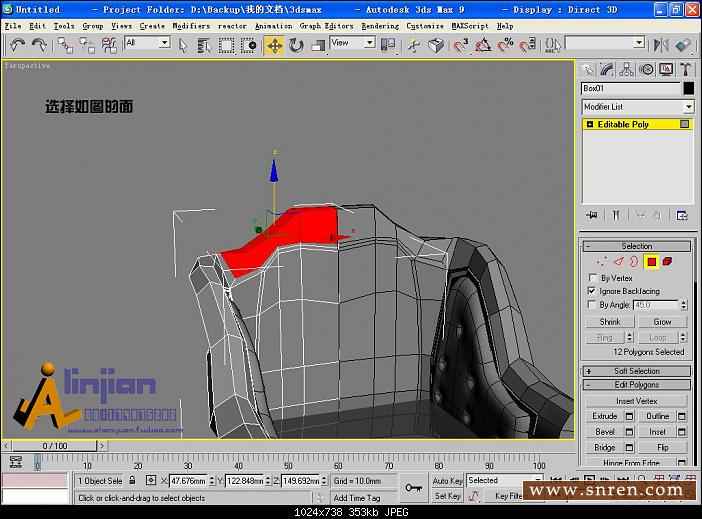Collapse the Edit Polygons rollout
The height and width of the screenshot is (519, 702).
click(637, 385)
